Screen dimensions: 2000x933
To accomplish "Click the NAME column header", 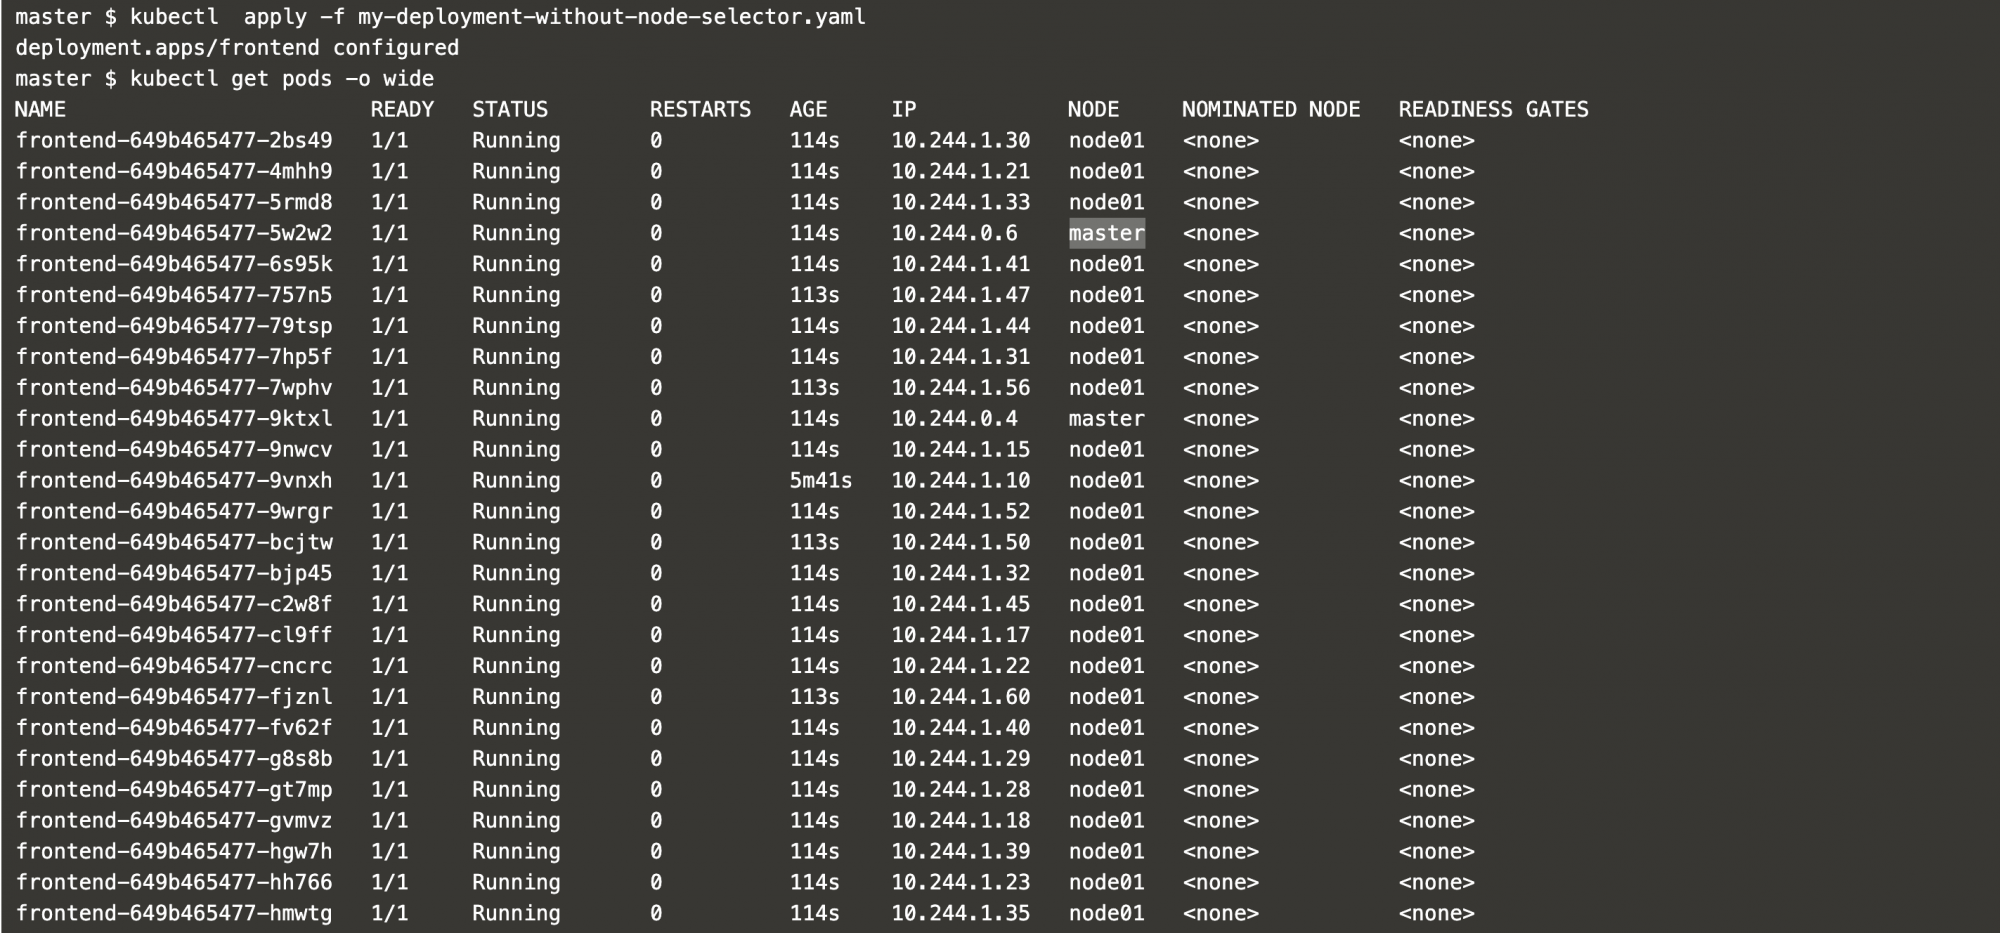I will tap(40, 110).
